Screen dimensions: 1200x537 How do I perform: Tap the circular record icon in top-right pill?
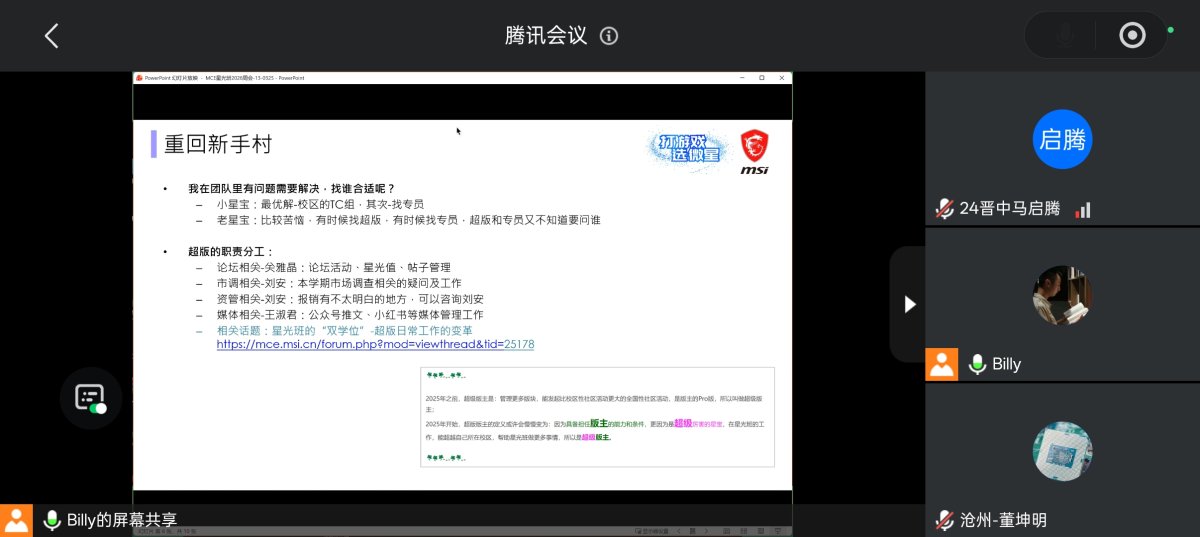[x=1132, y=36]
